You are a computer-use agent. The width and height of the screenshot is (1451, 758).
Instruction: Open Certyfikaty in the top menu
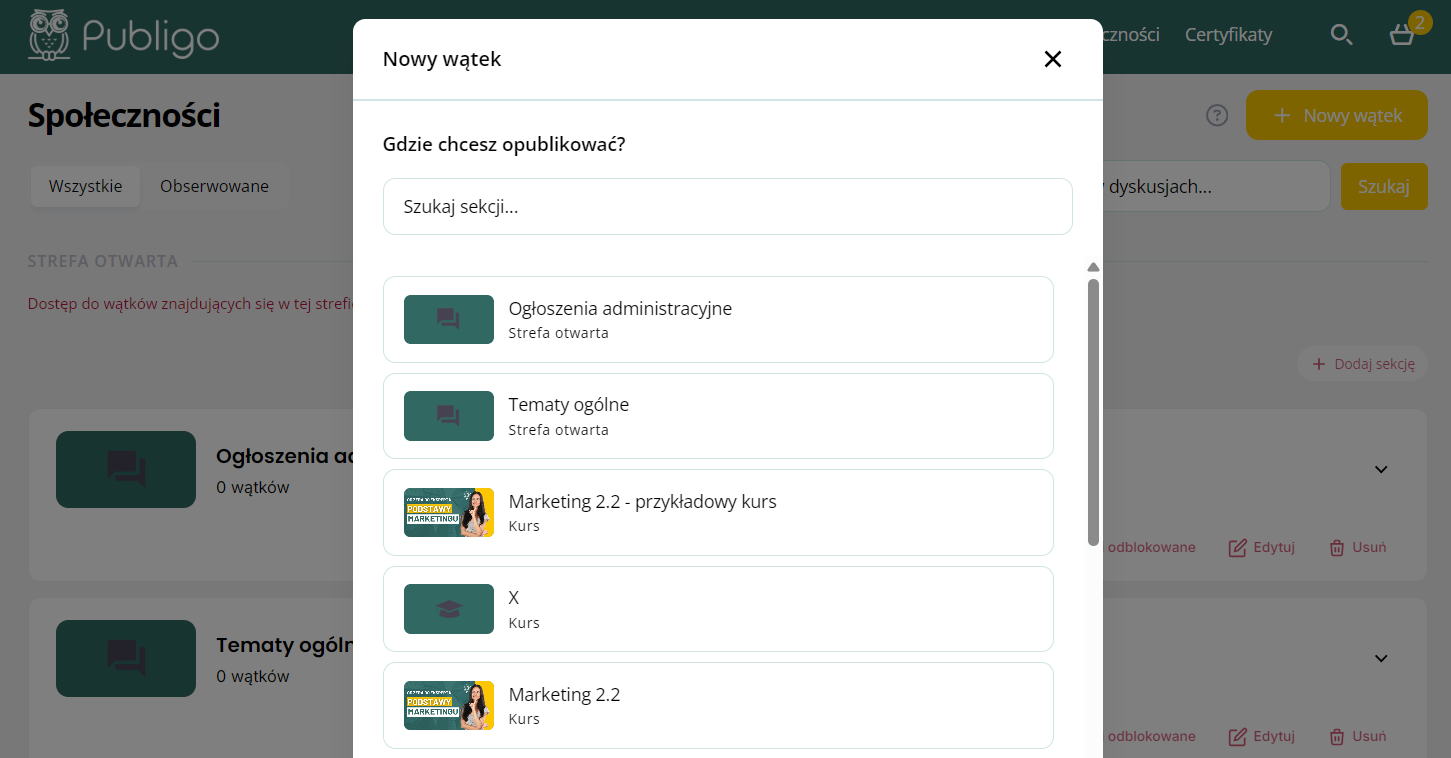point(1228,35)
